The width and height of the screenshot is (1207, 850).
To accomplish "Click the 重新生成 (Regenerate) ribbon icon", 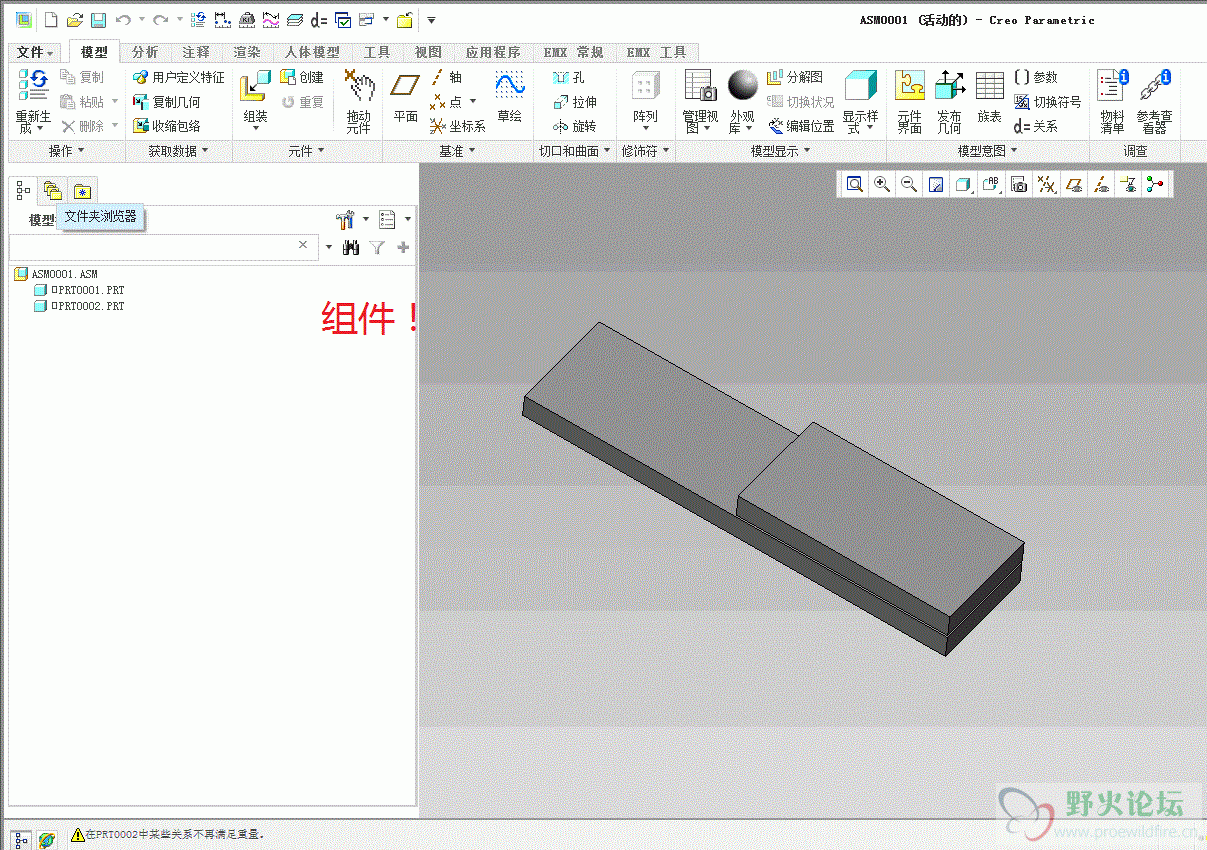I will coord(33,101).
